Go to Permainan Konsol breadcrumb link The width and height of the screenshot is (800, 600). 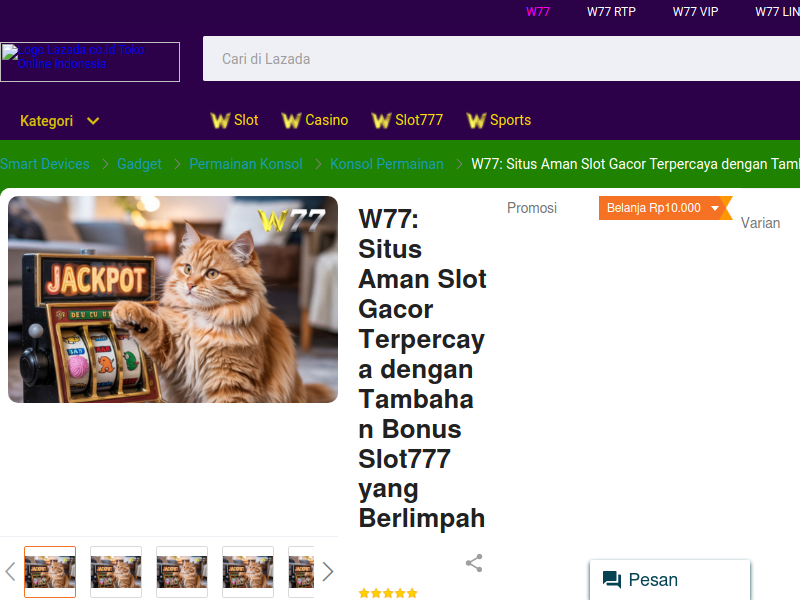(246, 164)
